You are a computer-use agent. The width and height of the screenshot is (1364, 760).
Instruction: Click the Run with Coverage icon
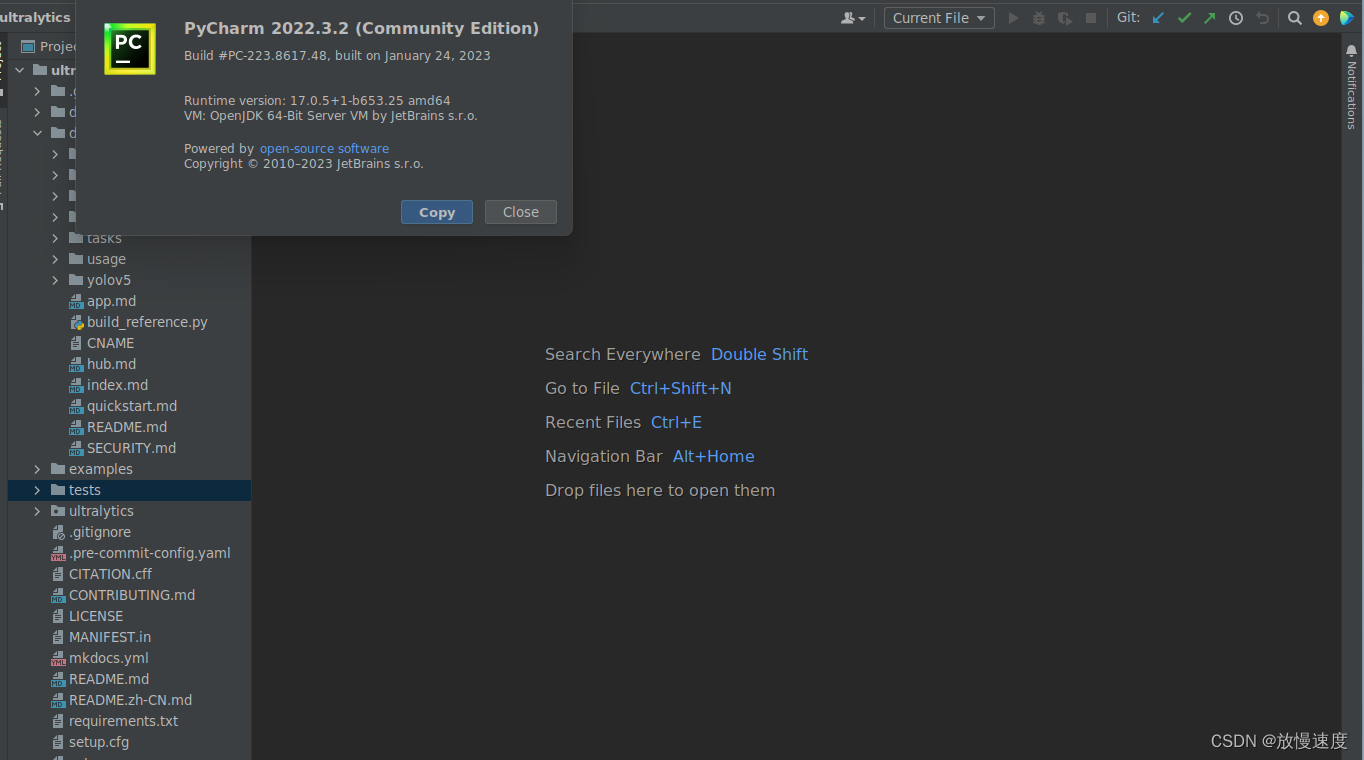coord(1065,18)
